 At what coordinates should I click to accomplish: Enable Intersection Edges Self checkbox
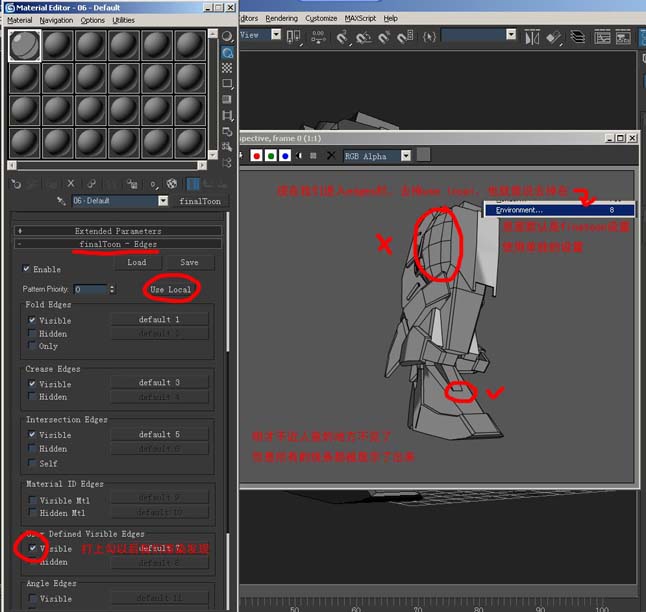[32, 463]
